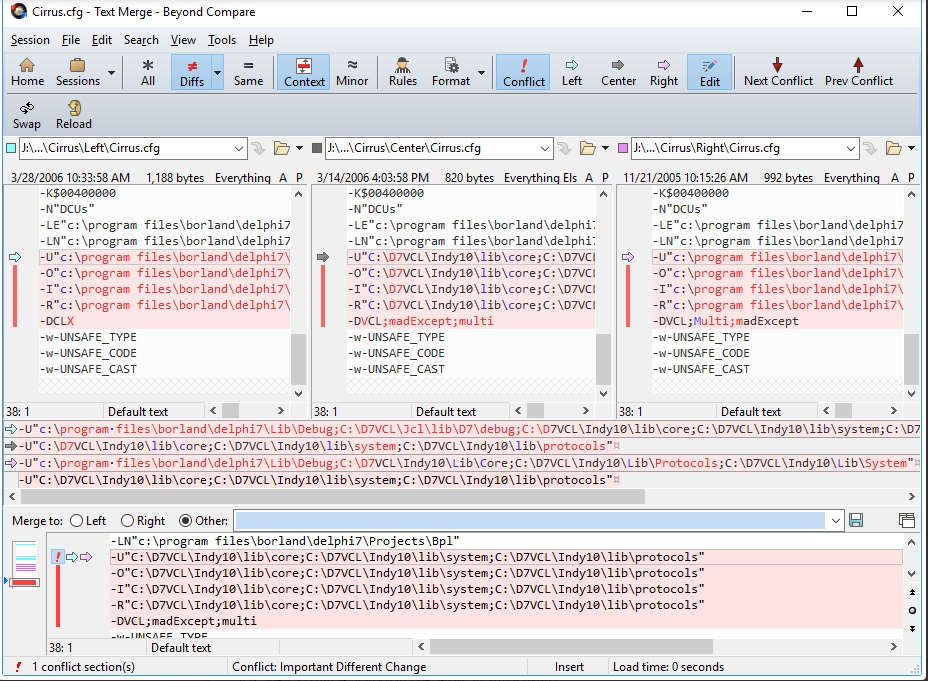Image resolution: width=928 pixels, height=681 pixels.
Task: Toggle the output pane layout button
Action: tap(906, 521)
